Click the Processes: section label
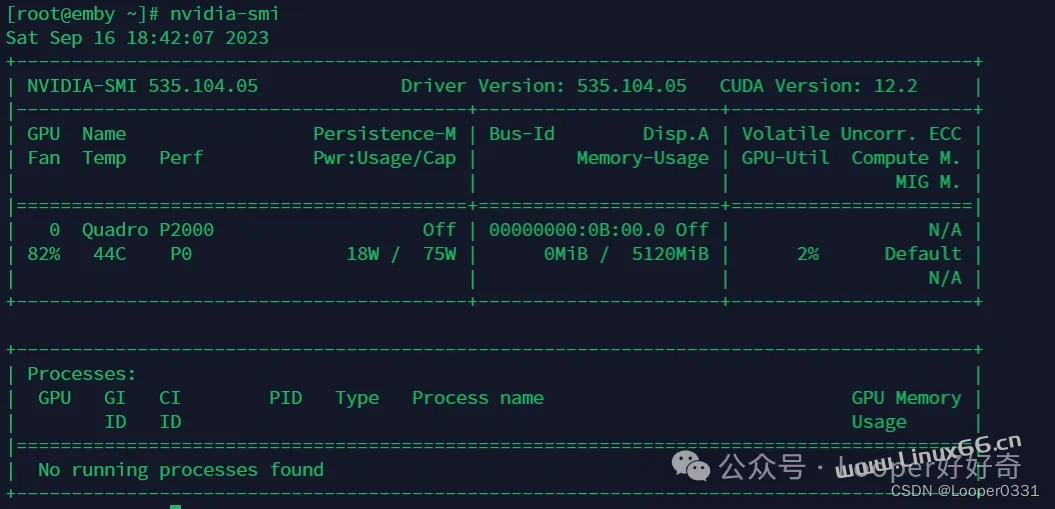 point(82,374)
